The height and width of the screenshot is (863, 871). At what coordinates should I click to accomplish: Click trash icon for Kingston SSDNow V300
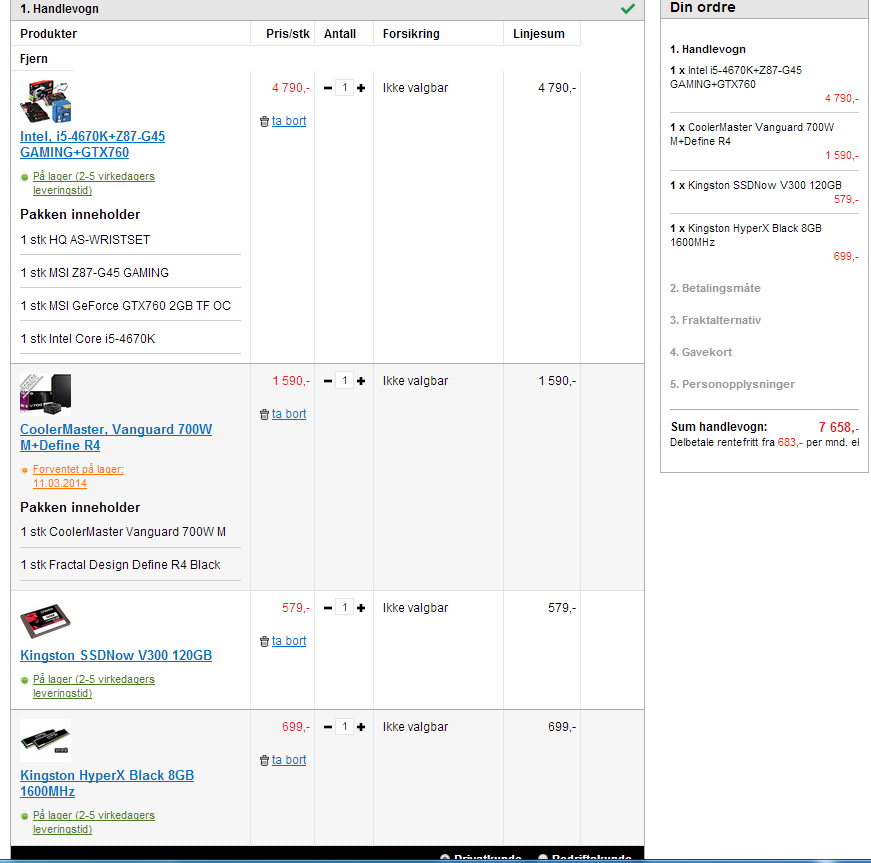pos(264,641)
